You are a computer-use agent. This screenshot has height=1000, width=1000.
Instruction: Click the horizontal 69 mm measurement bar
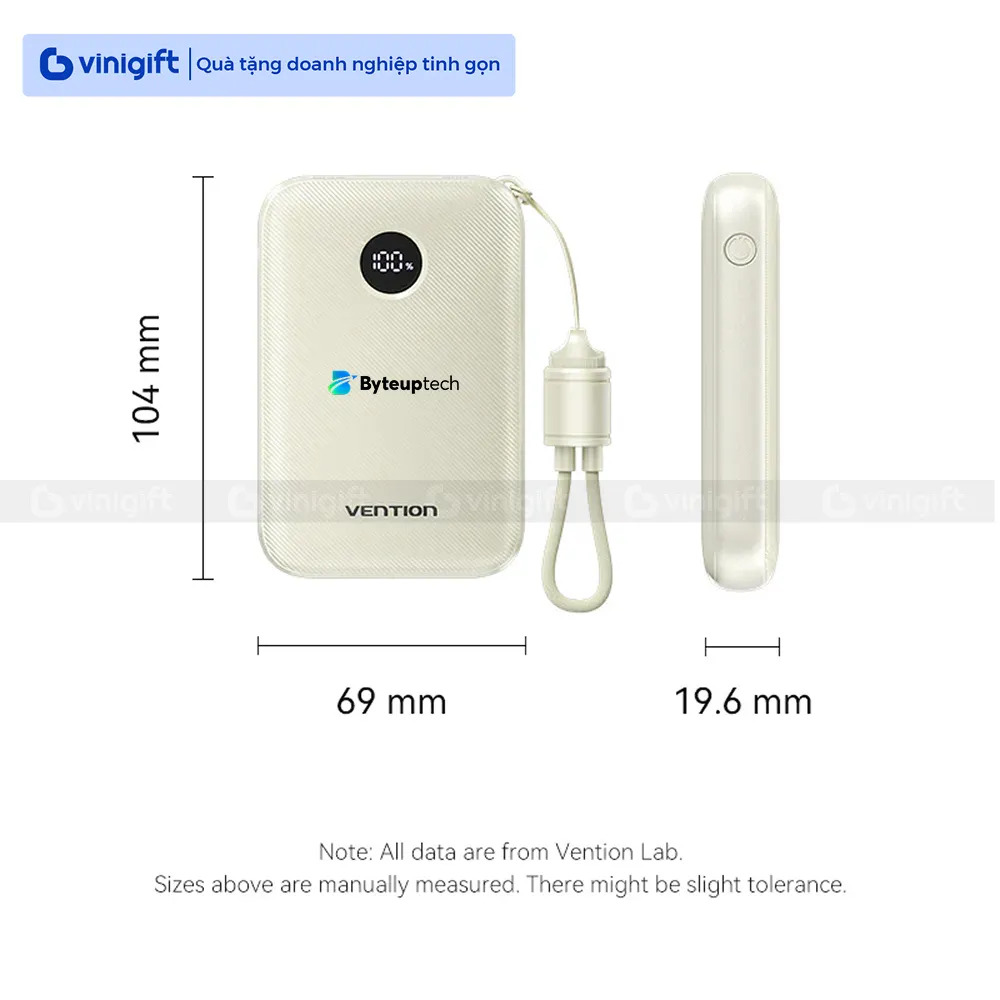(392, 645)
